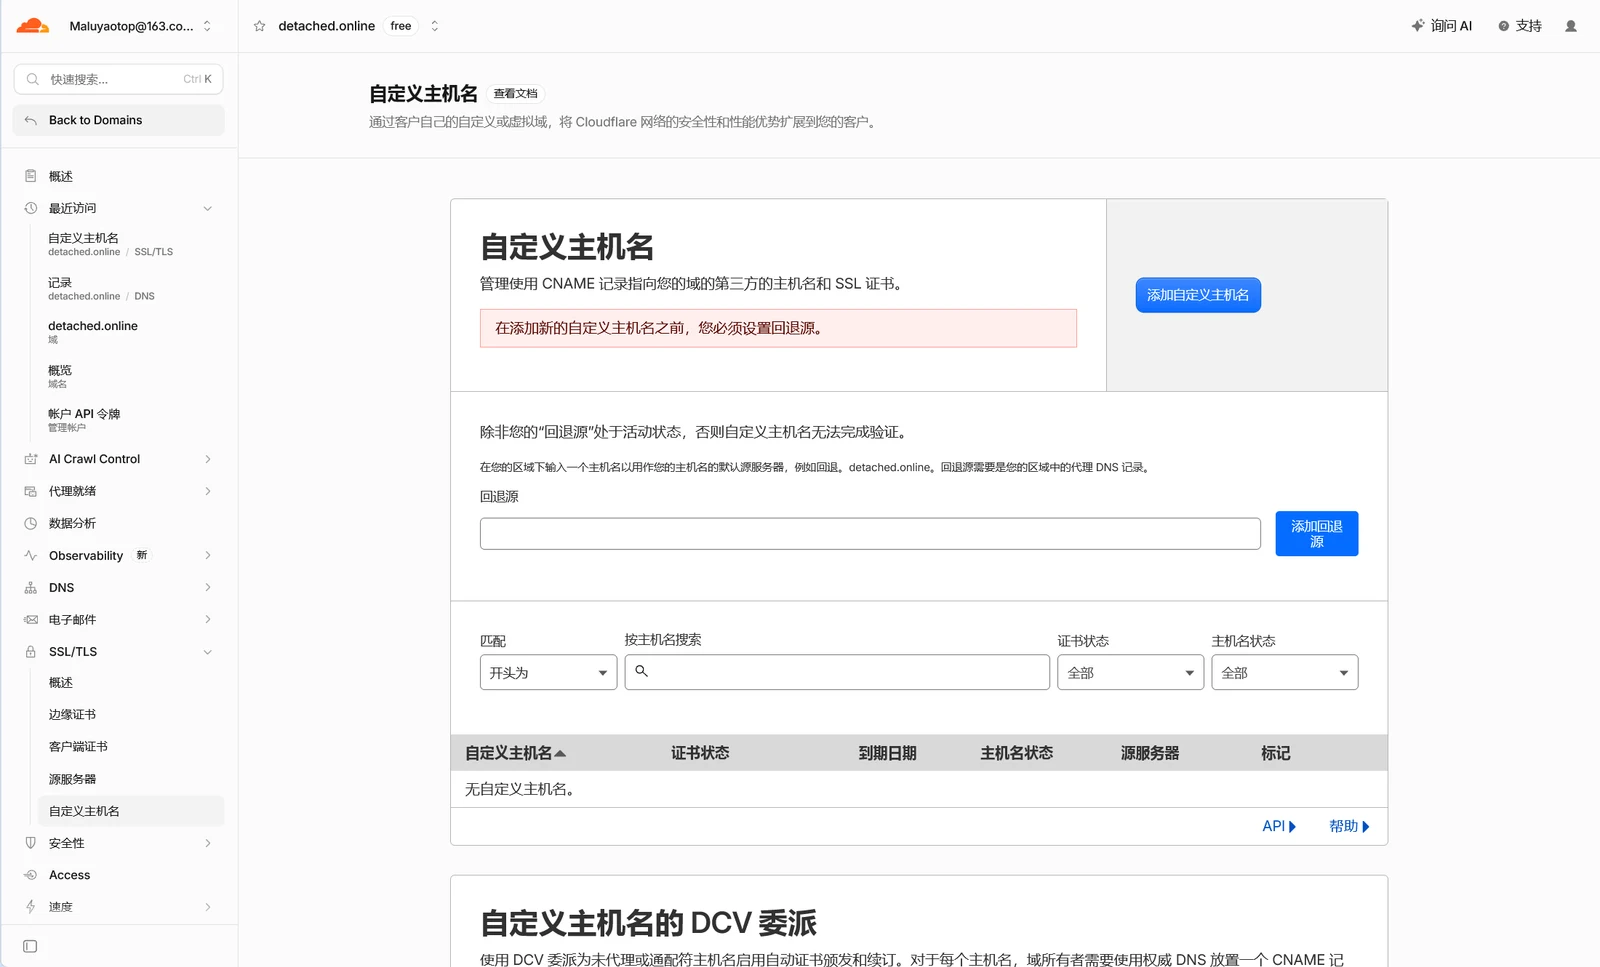The height and width of the screenshot is (967, 1600).
Task: Click the AI Crawl Control icon
Action: [x=30, y=459]
